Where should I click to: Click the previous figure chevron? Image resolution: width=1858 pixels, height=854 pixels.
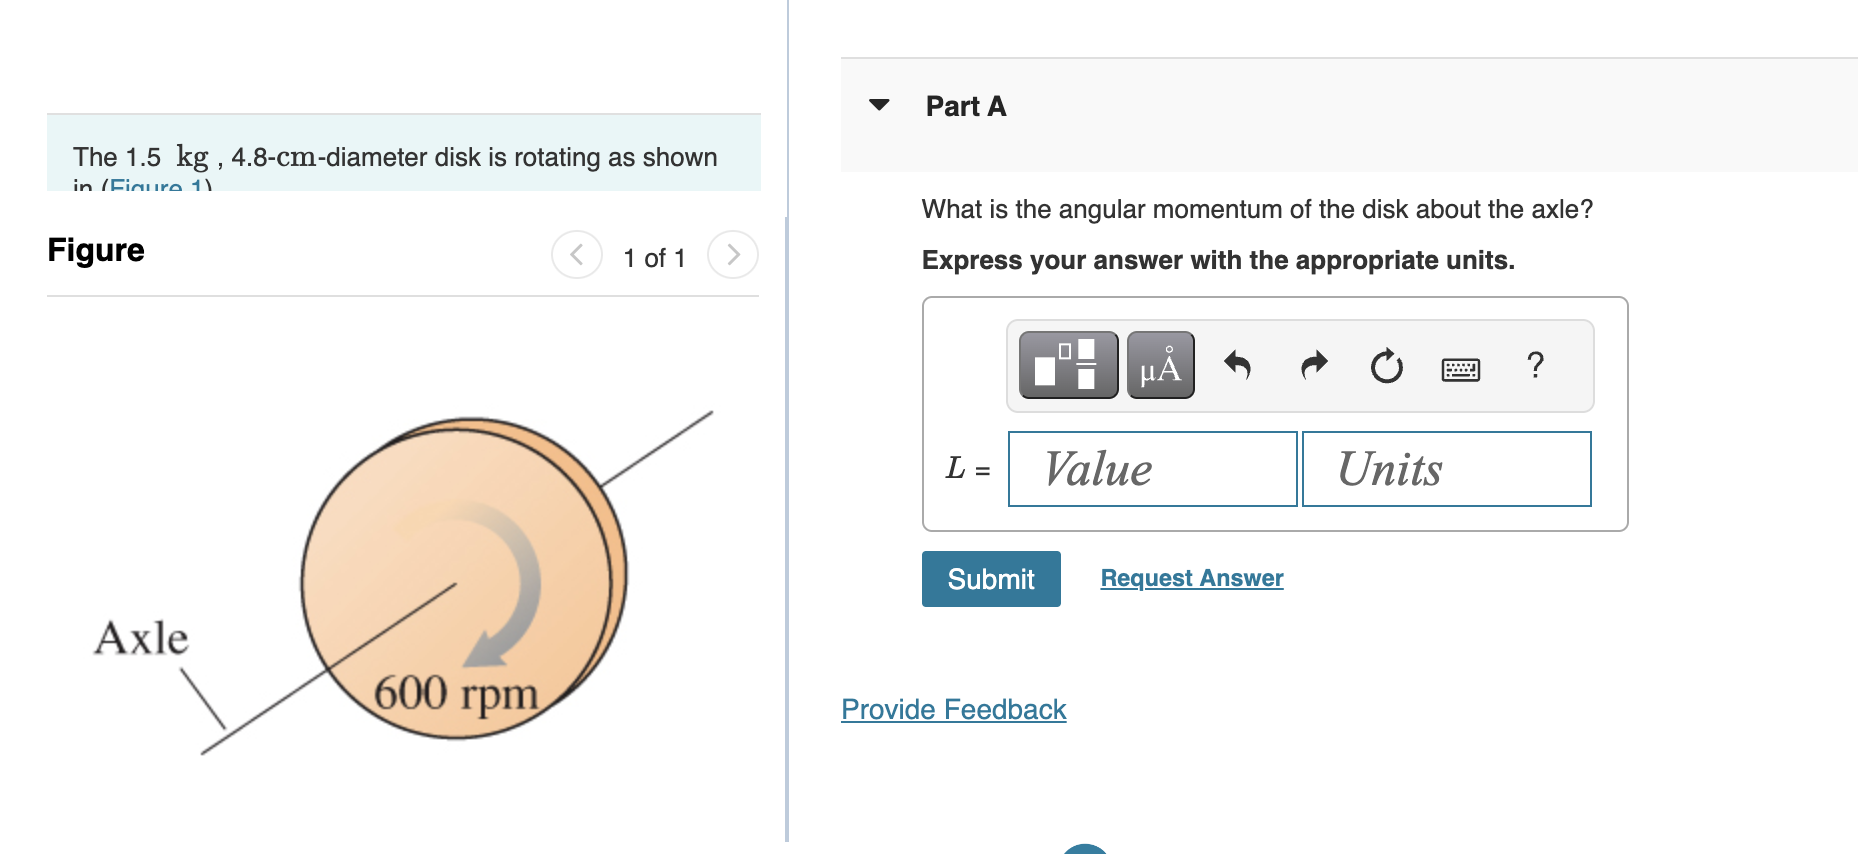[x=576, y=255]
